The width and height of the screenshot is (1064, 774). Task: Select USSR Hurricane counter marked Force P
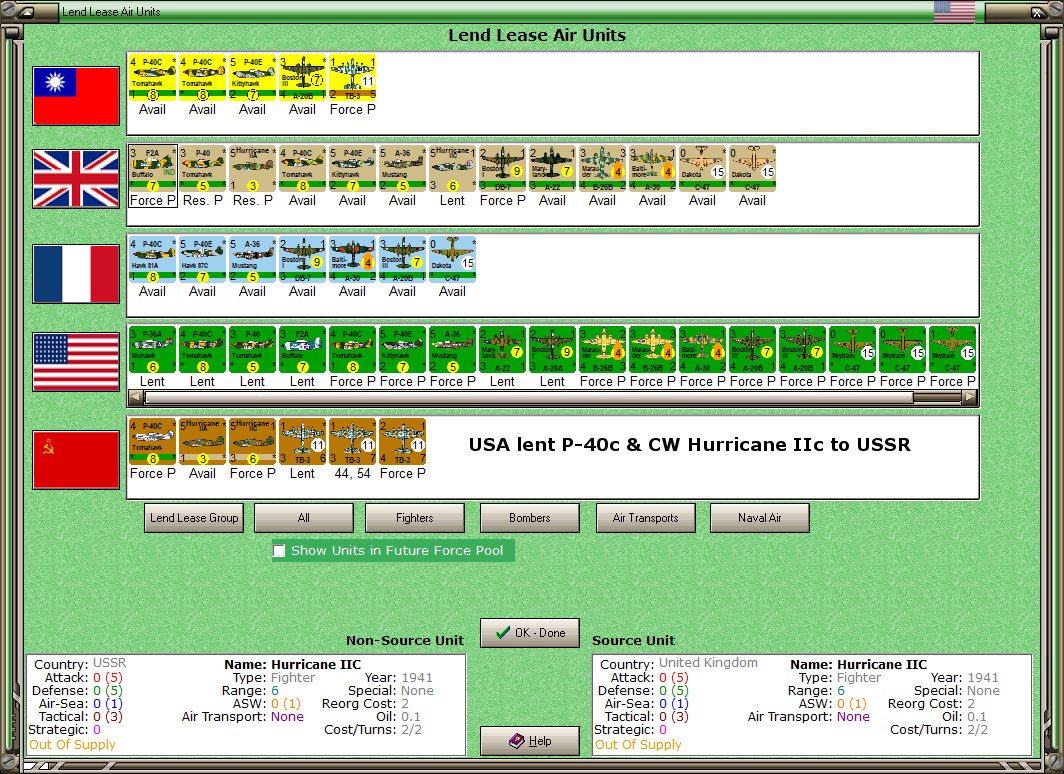252,442
